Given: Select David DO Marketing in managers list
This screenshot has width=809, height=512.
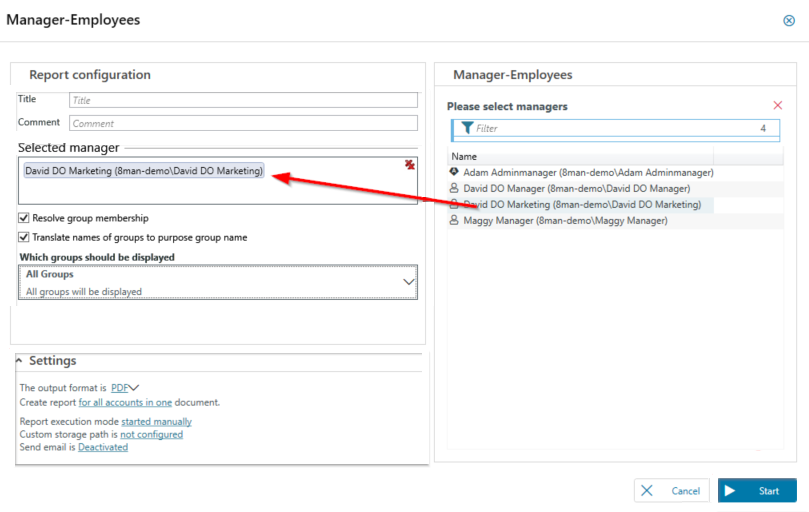Looking at the screenshot, I should coord(582,204).
